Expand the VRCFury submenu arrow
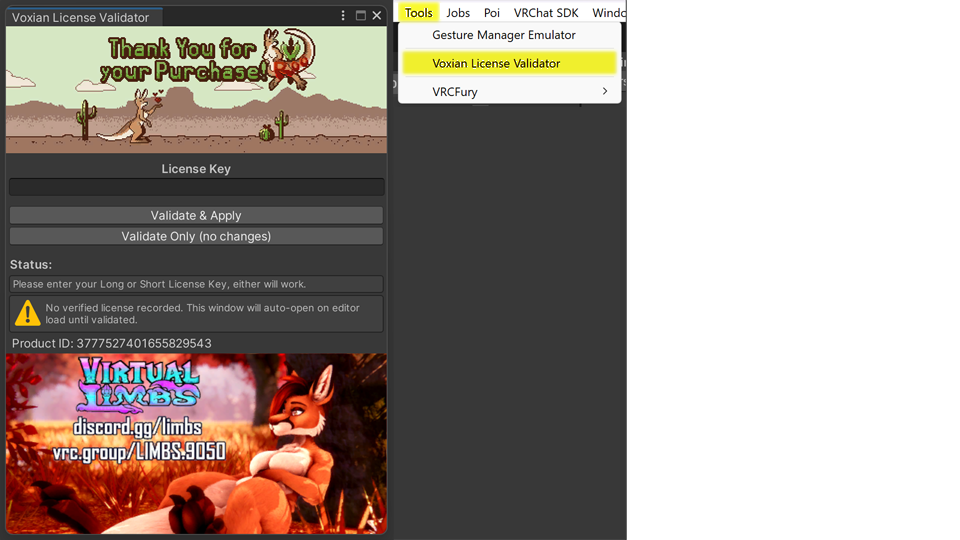 tap(605, 92)
